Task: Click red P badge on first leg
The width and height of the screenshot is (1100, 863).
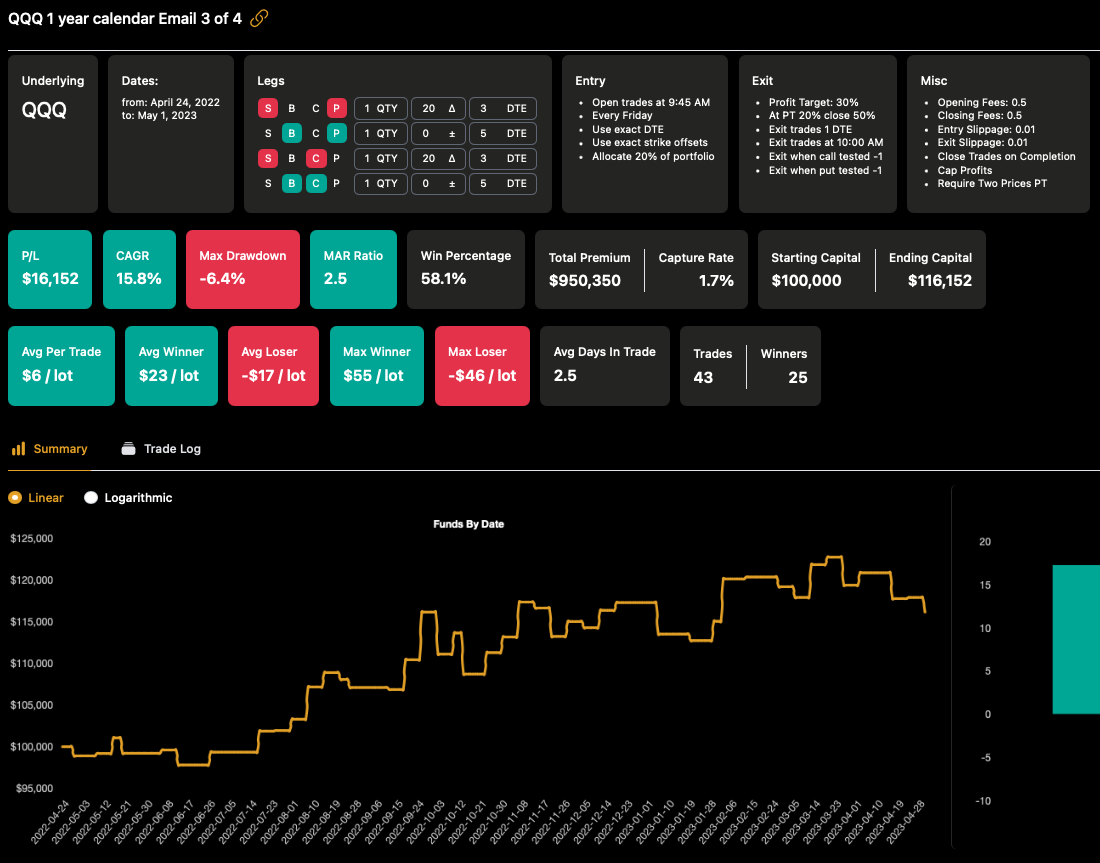Action: 336,108
